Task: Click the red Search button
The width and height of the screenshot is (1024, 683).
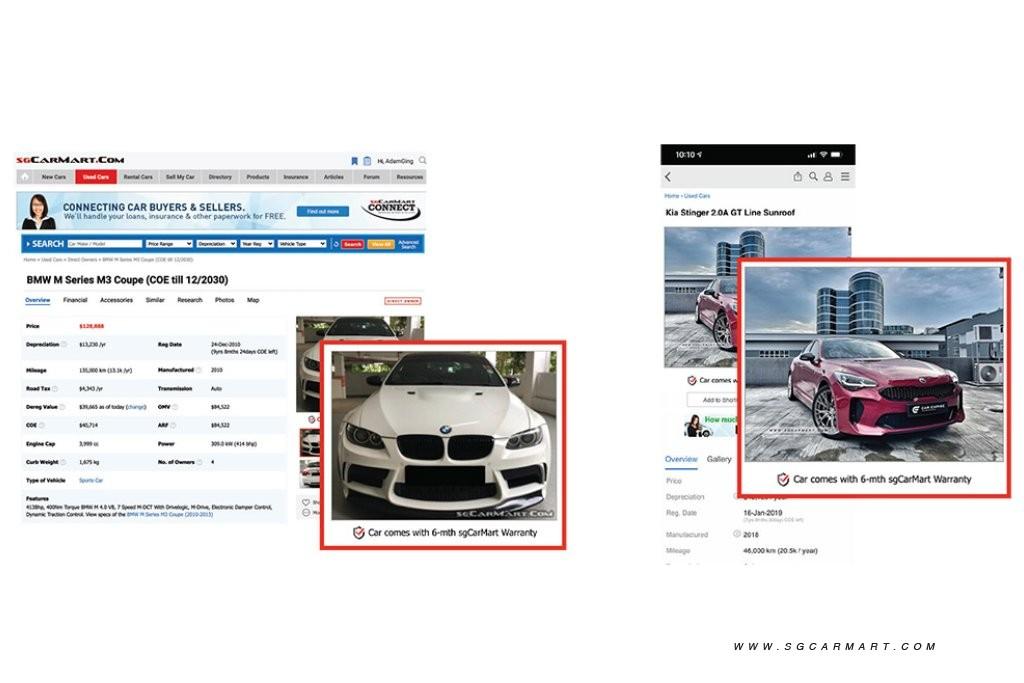Action: point(353,244)
